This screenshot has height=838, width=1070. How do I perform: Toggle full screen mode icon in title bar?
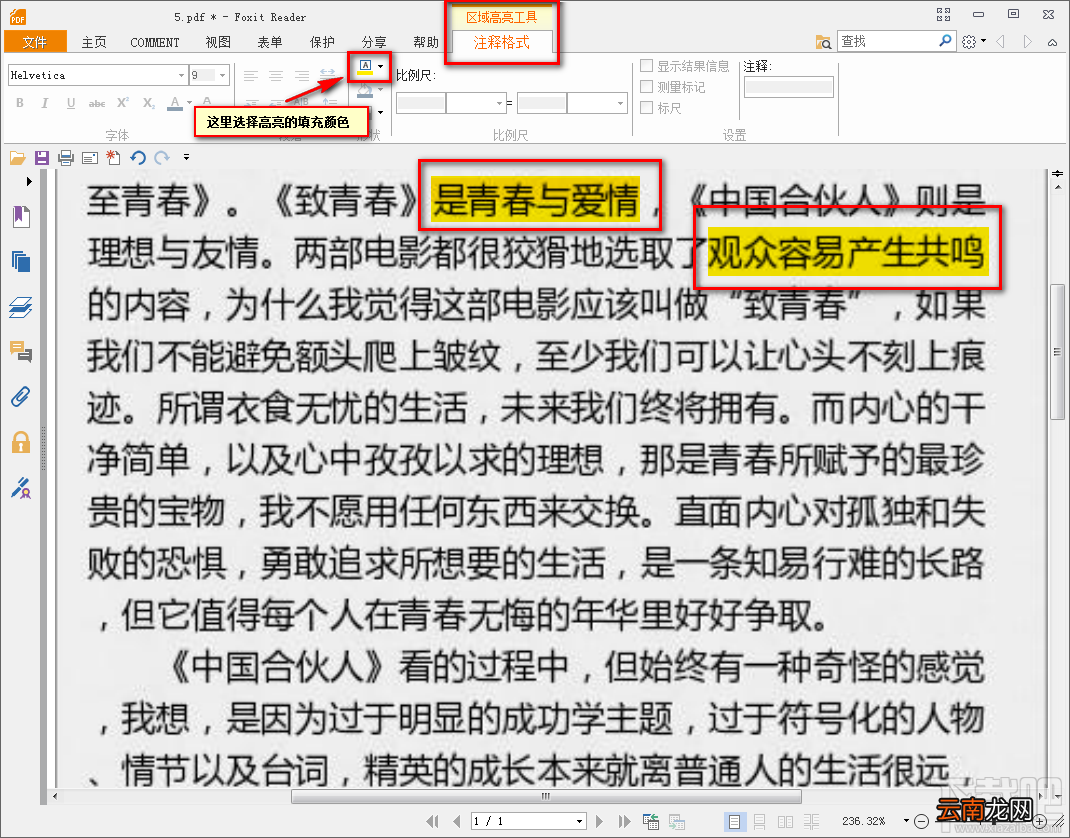944,14
